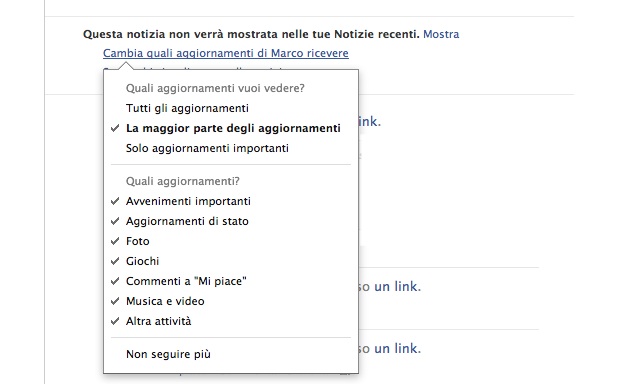Viewport: 625px width, 384px height.
Task: Click the 'Quali aggiornamenti vuoi vedere?' heading text
Action: [x=215, y=88]
